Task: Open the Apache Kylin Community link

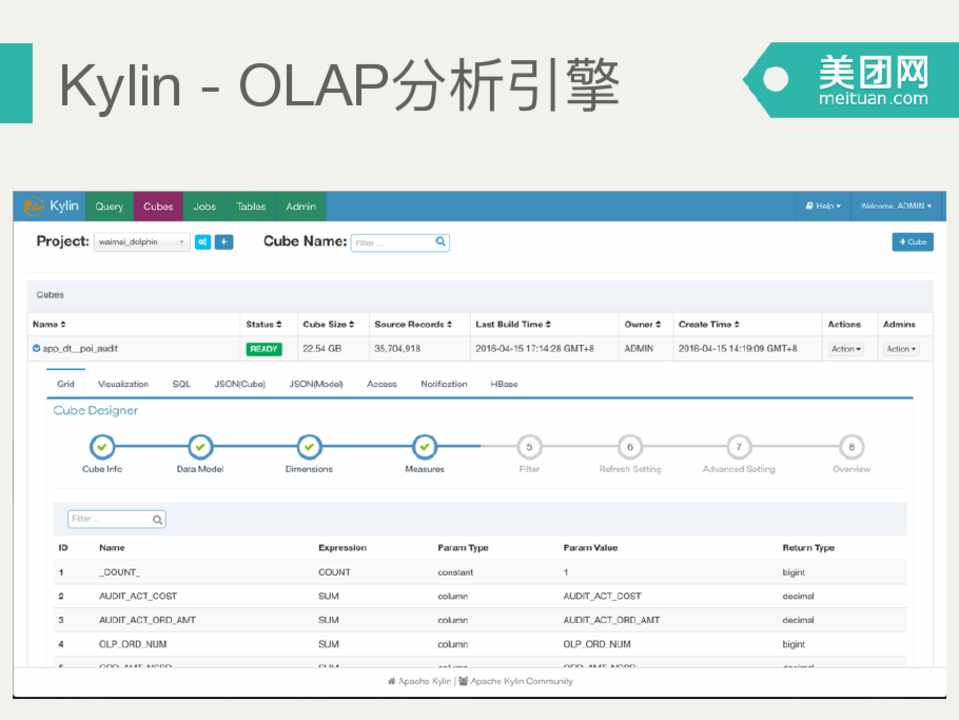Action: point(522,681)
